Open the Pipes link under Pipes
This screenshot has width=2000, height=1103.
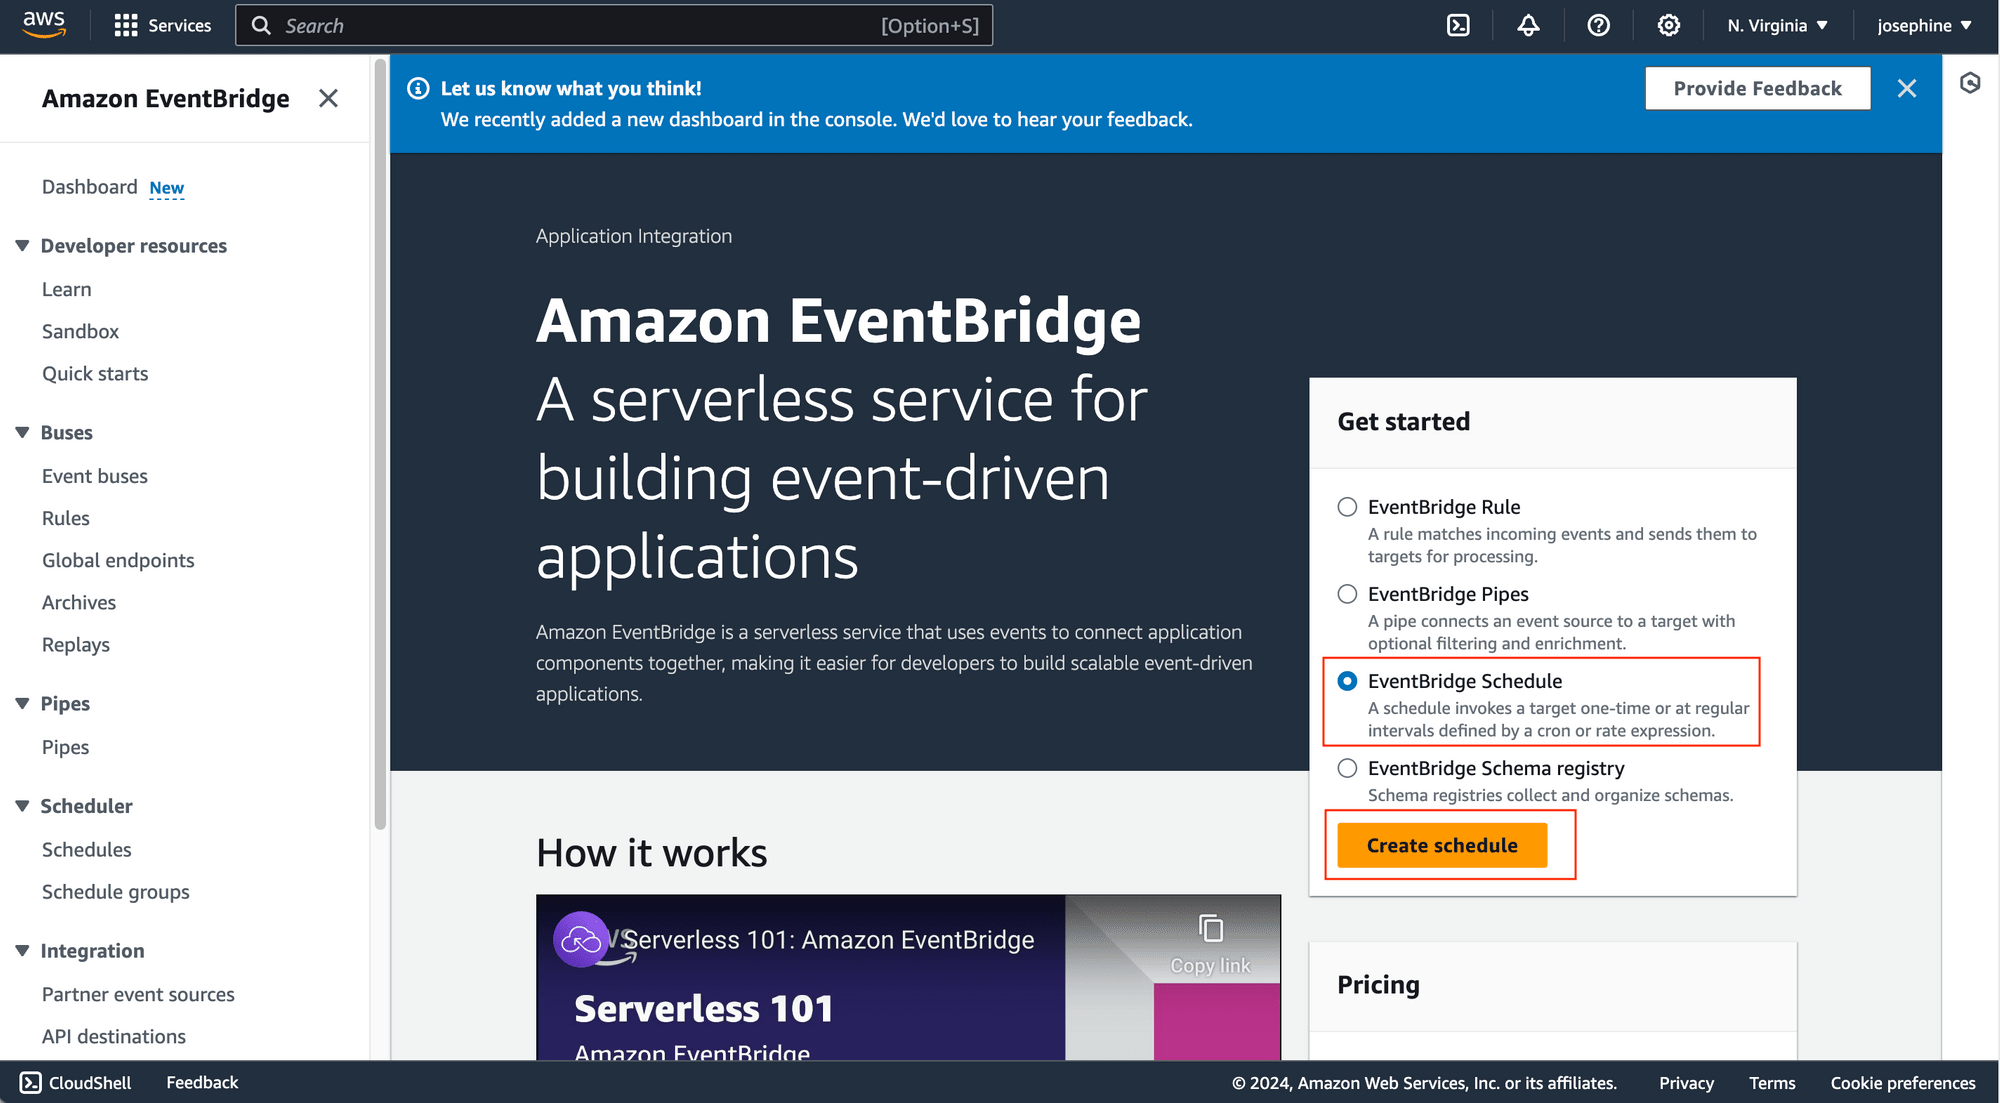pos(66,747)
